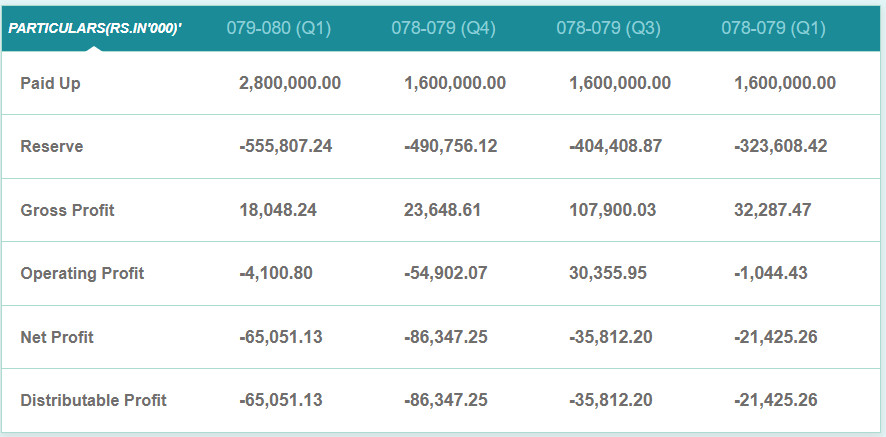886x437 pixels.
Task: Select the Gross Profit value 32,287.47
Action: [x=772, y=210]
